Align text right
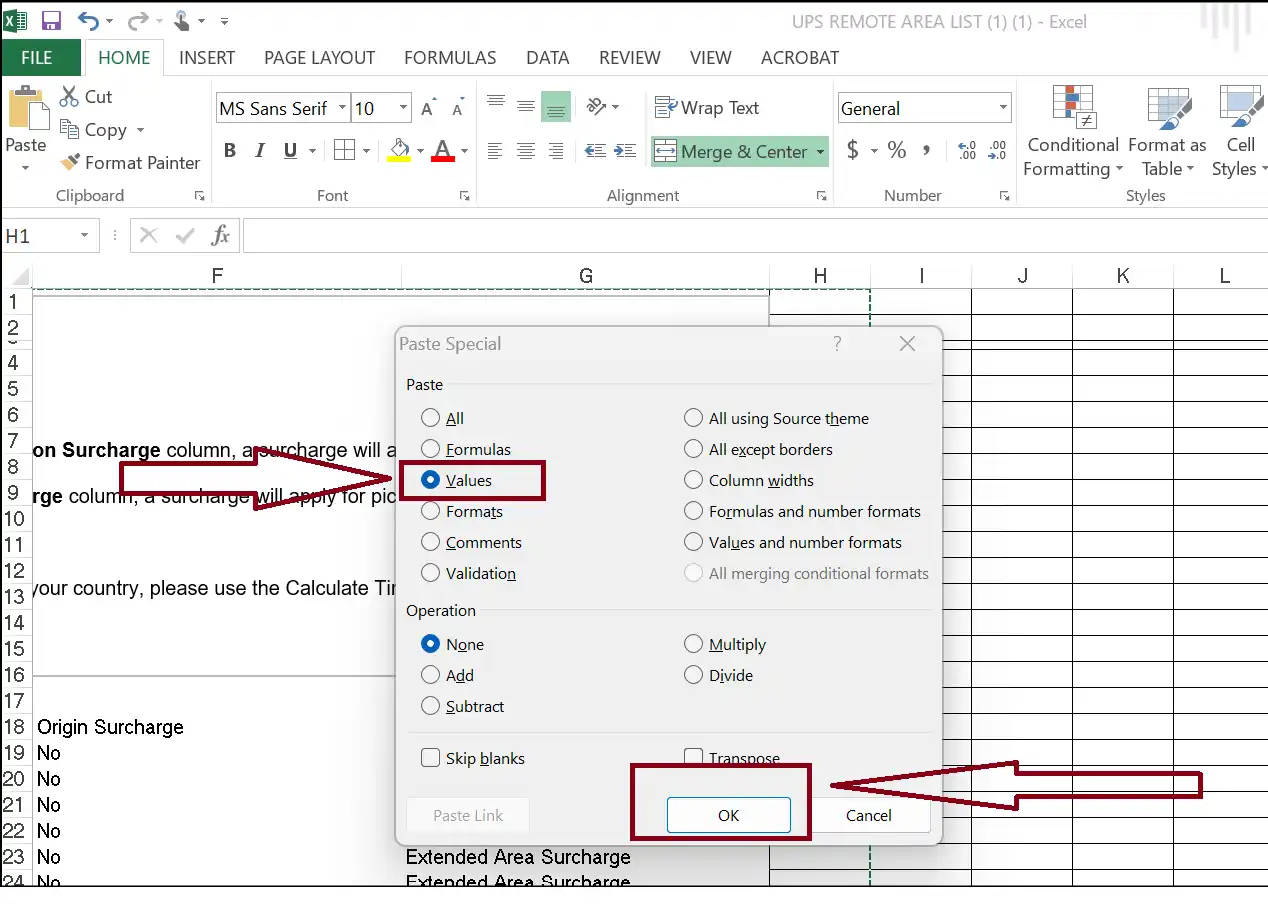 556,151
